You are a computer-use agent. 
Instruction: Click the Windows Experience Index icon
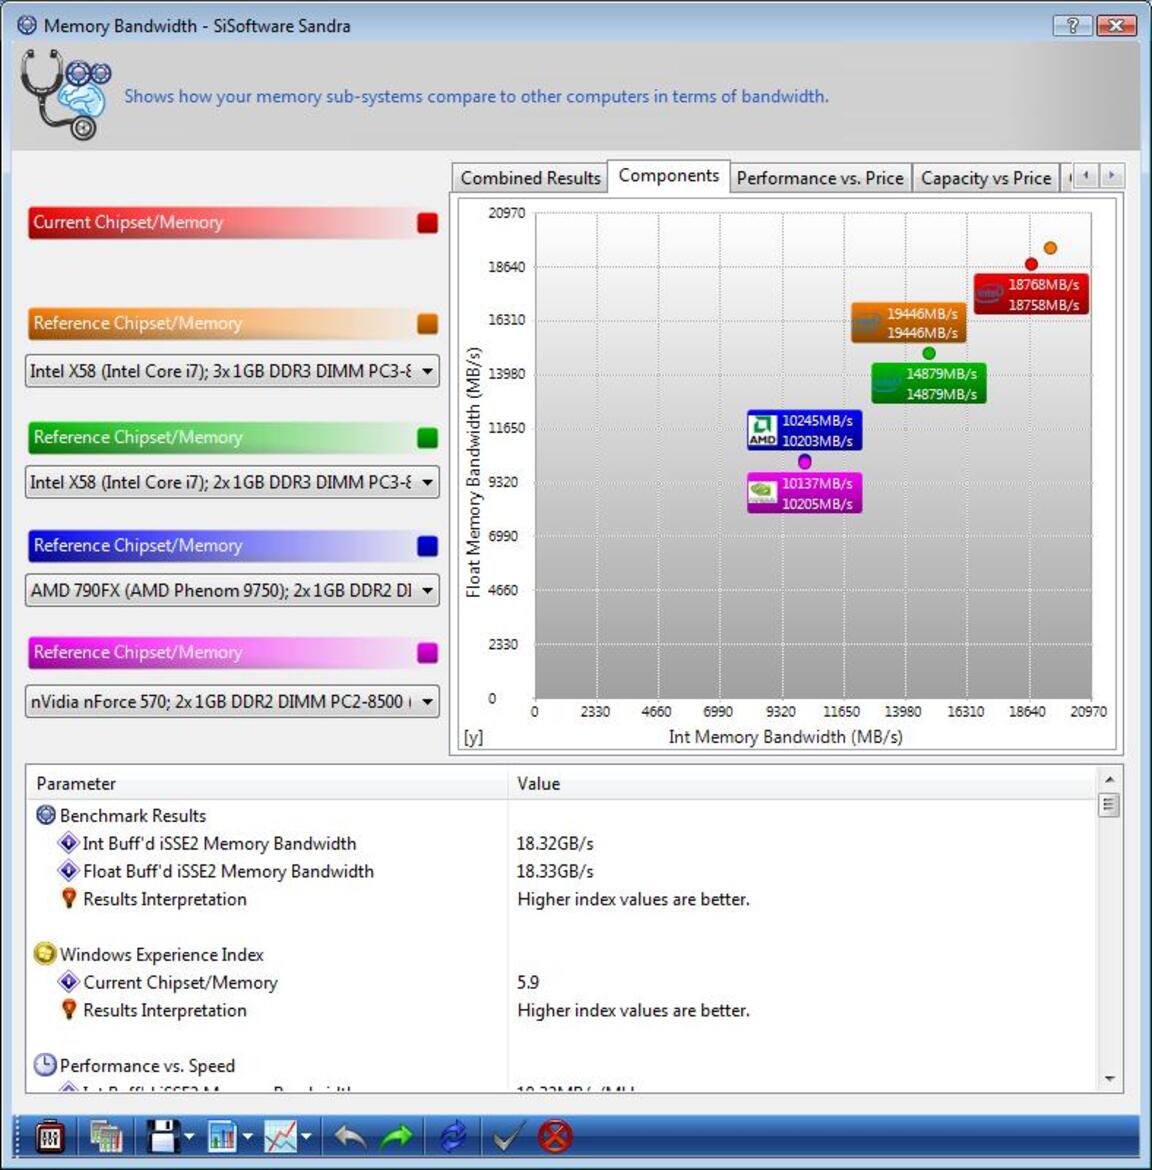point(45,954)
